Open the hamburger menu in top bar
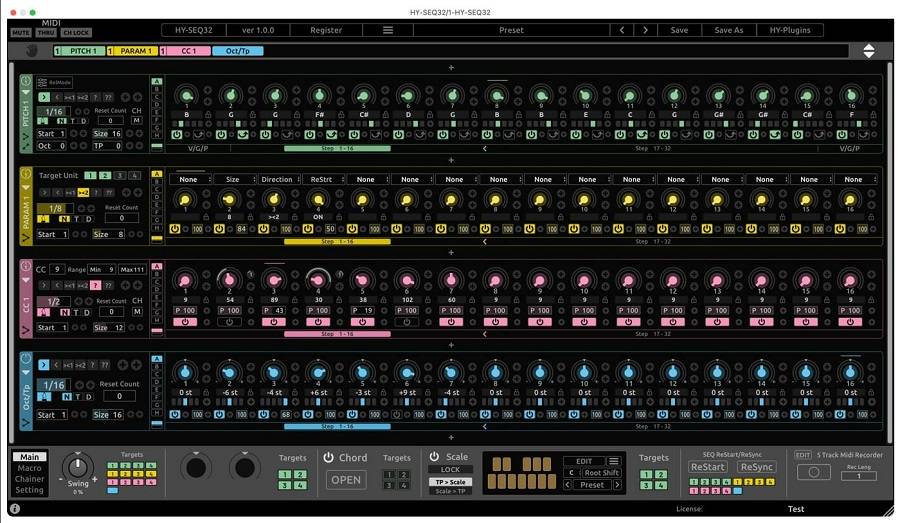The image size is (900, 523). pos(388,30)
